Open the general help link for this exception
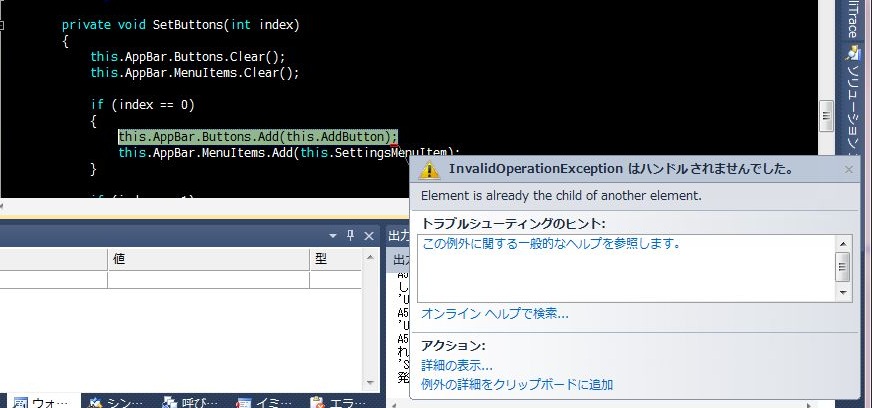This screenshot has height=408, width=872. click(x=551, y=243)
